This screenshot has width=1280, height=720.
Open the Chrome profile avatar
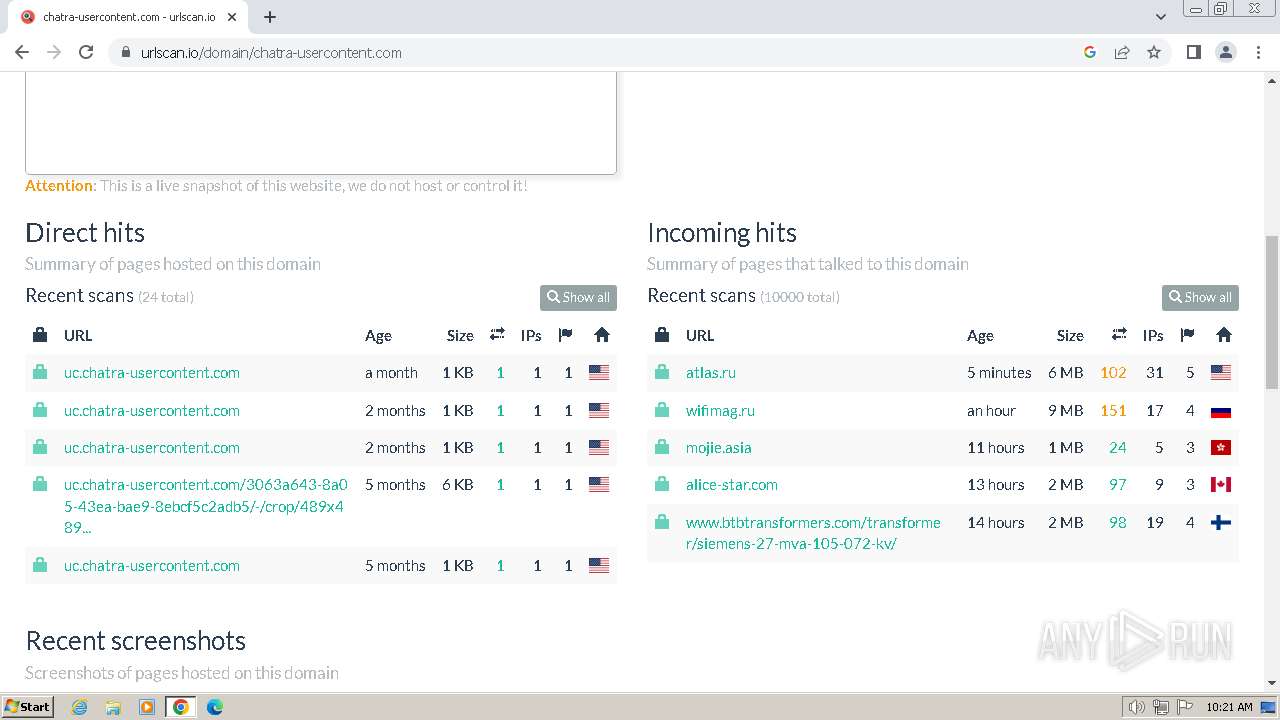tap(1225, 52)
